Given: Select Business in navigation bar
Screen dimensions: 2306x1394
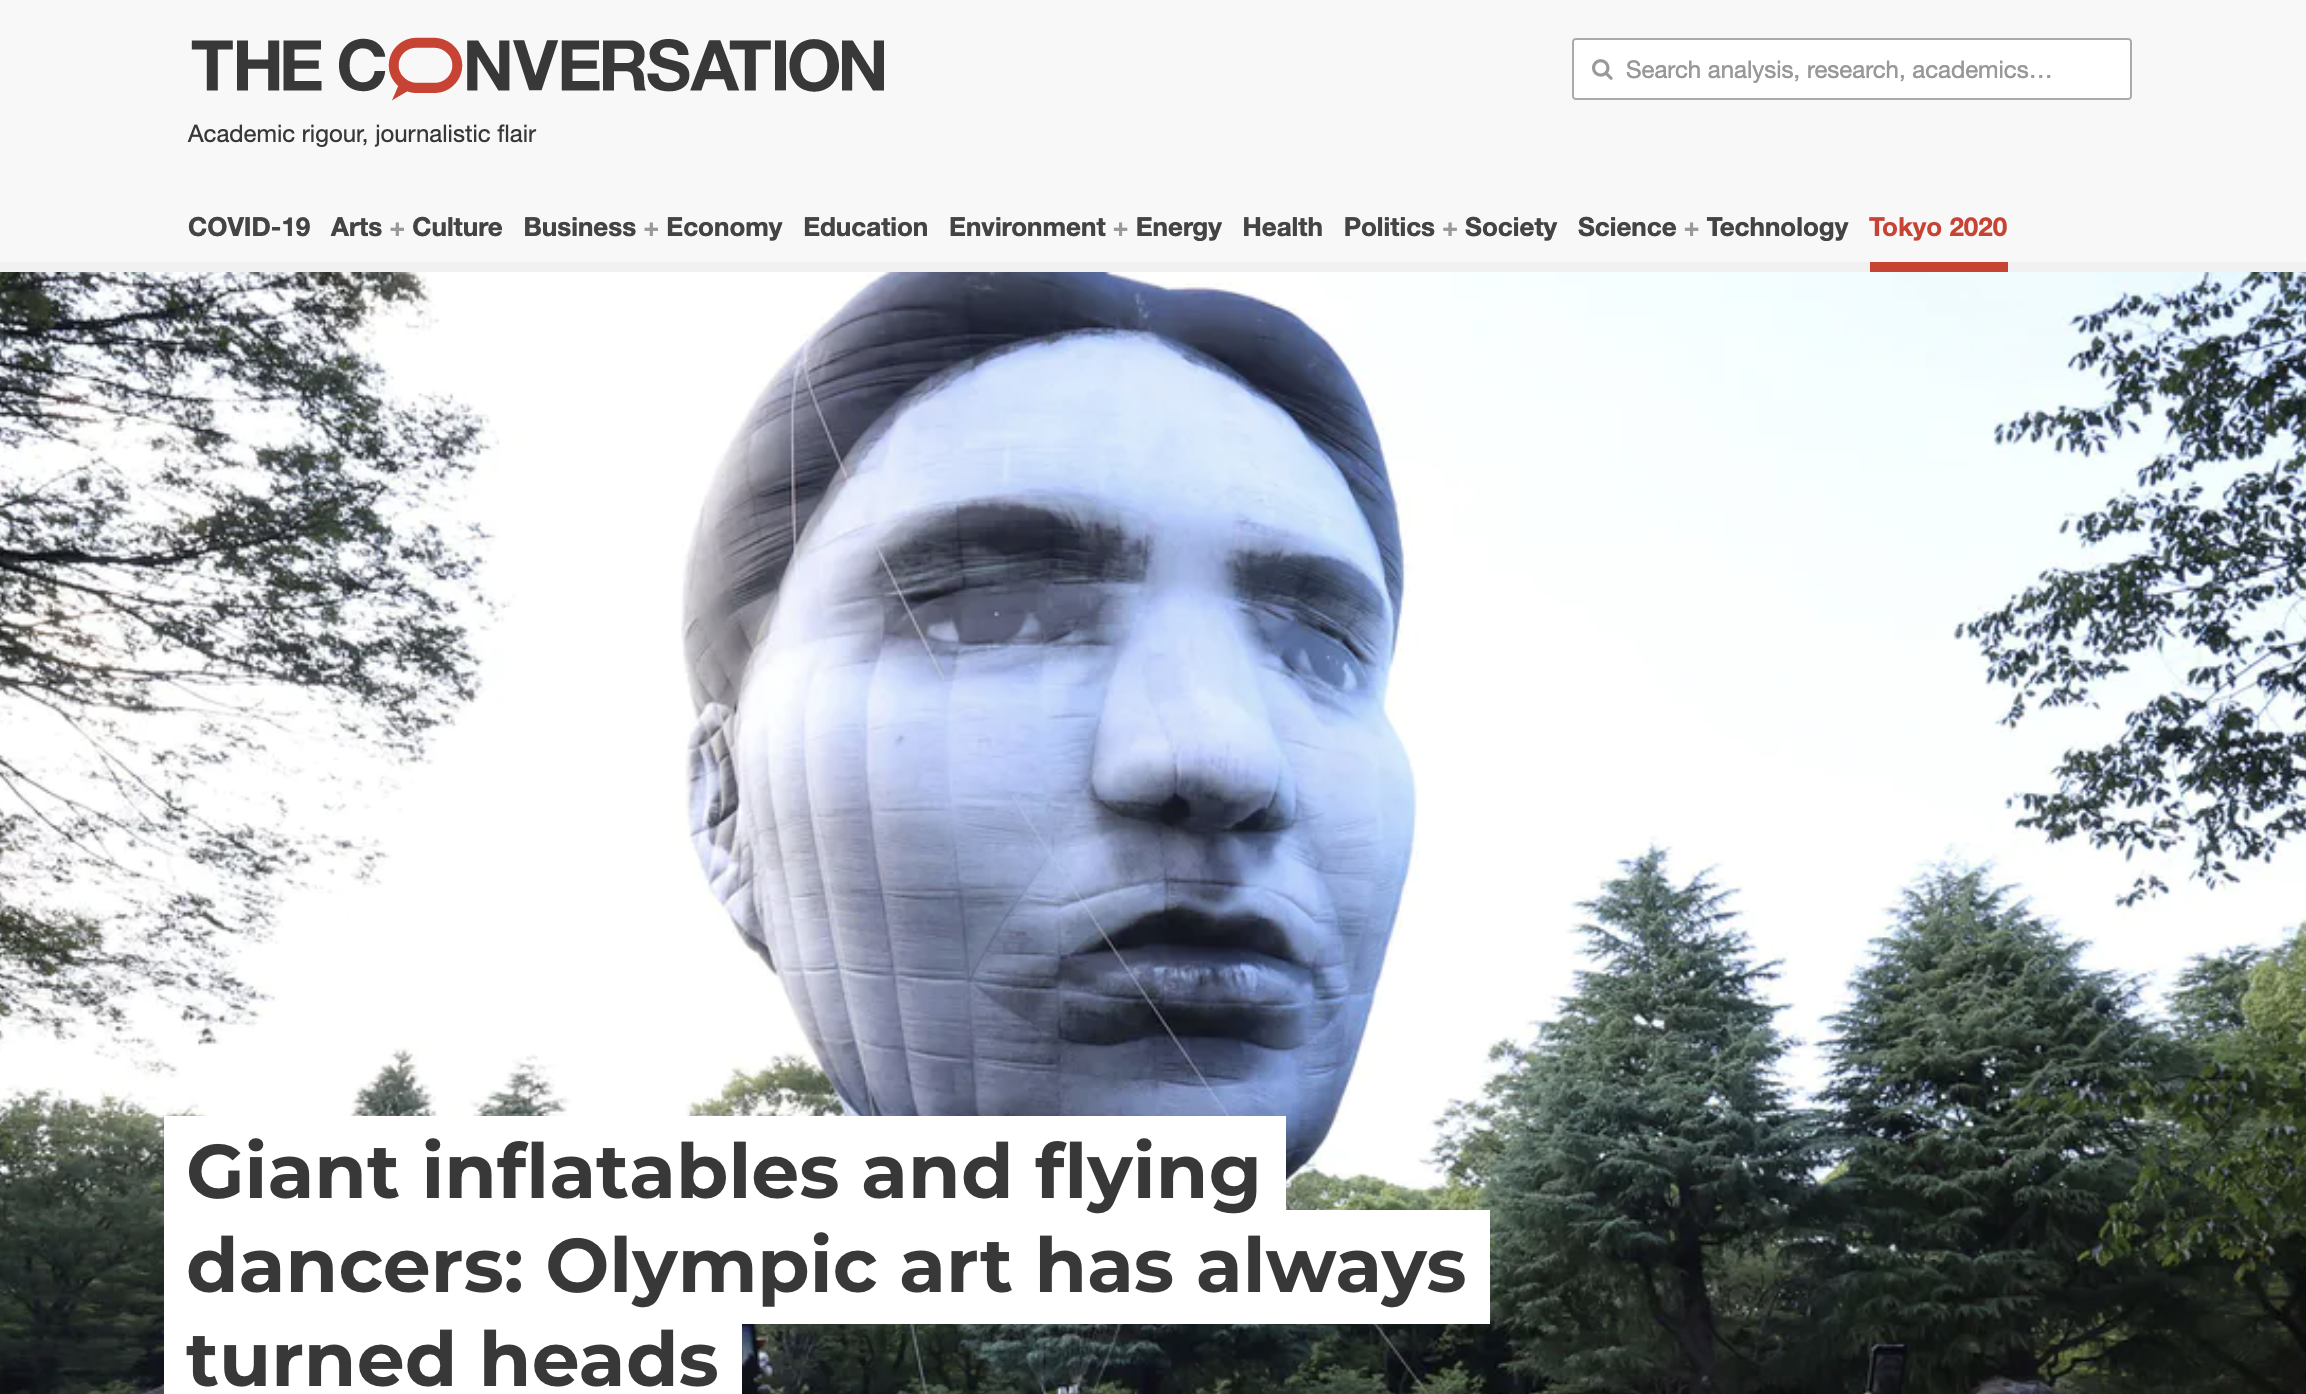Looking at the screenshot, I should click(579, 227).
